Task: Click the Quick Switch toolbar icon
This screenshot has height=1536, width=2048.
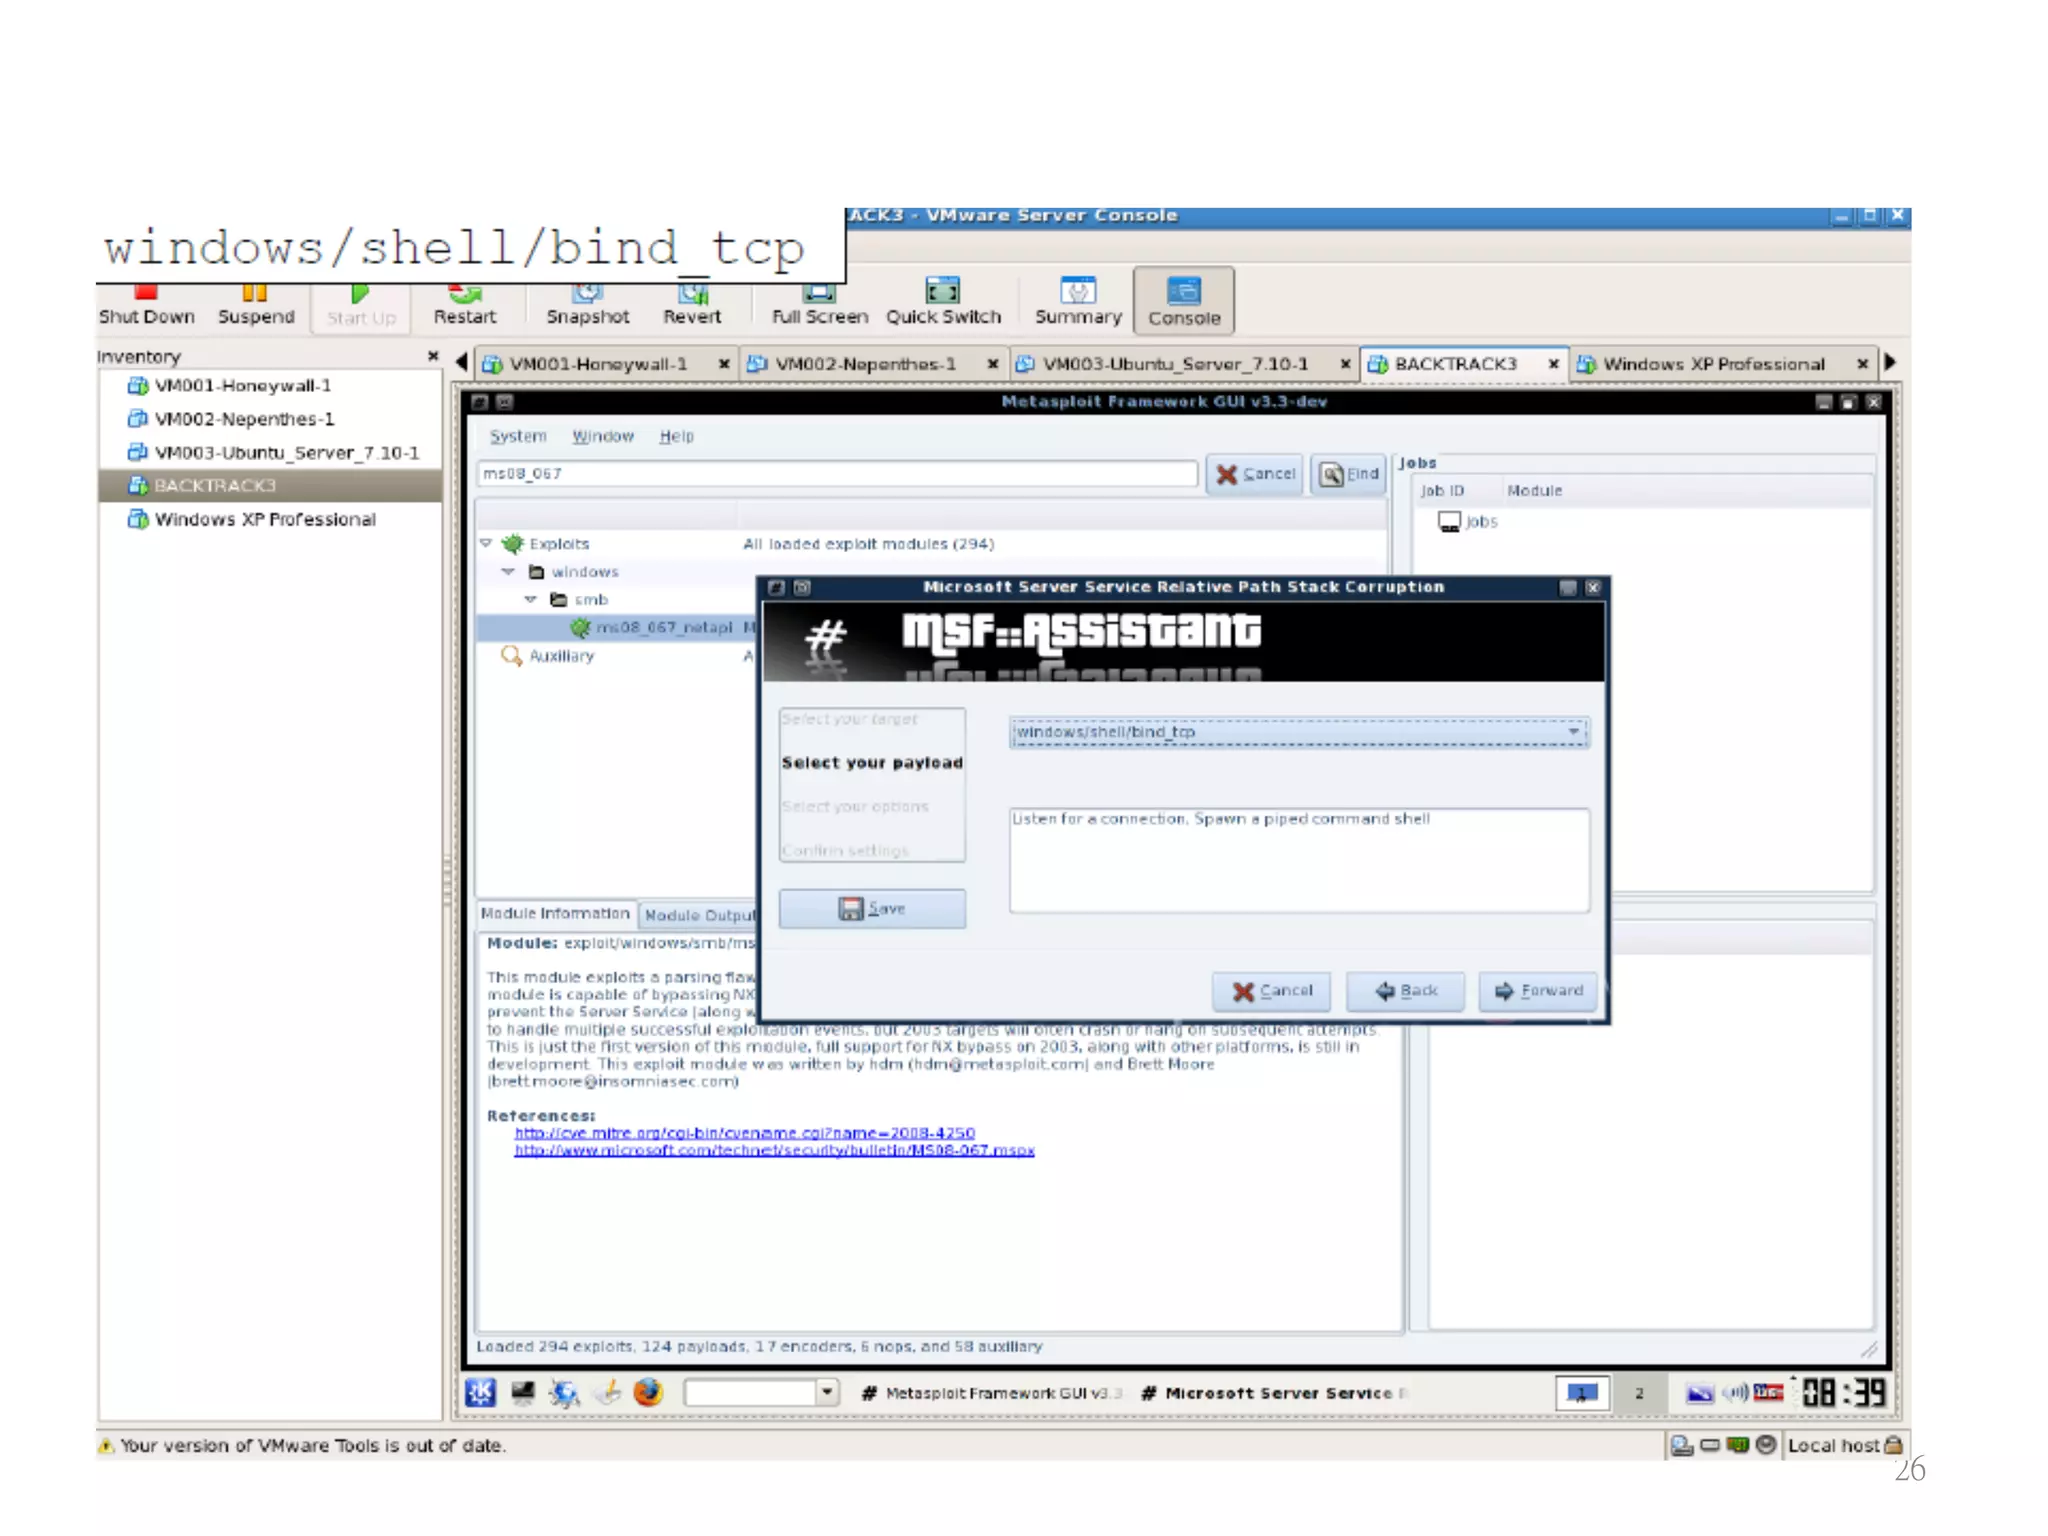Action: (x=942, y=291)
